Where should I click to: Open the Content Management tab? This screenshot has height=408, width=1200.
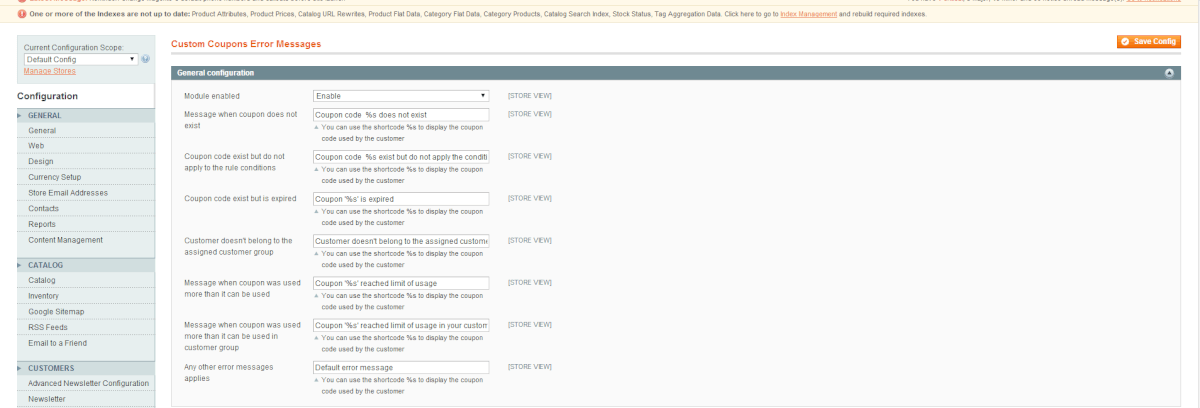tap(85, 240)
